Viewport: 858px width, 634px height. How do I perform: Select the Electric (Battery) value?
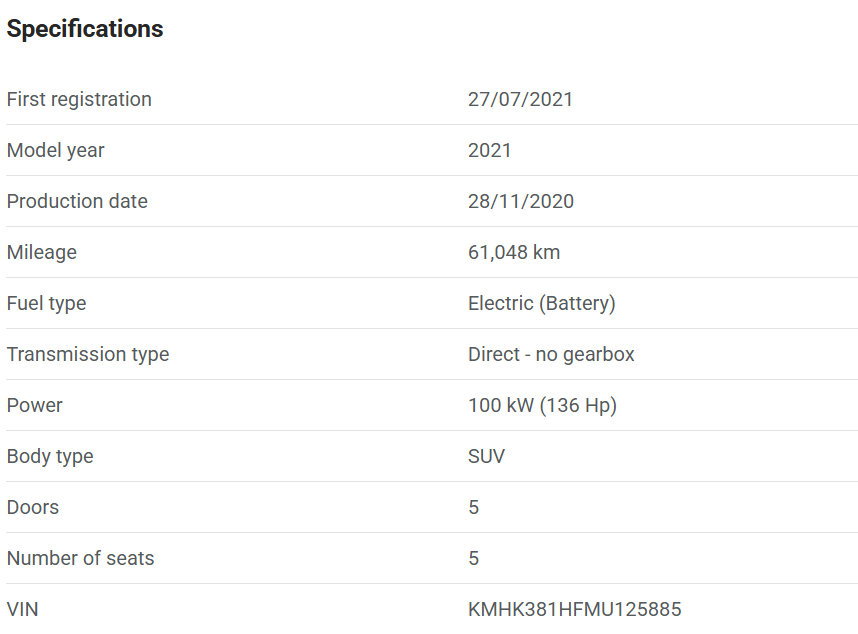[x=542, y=303]
